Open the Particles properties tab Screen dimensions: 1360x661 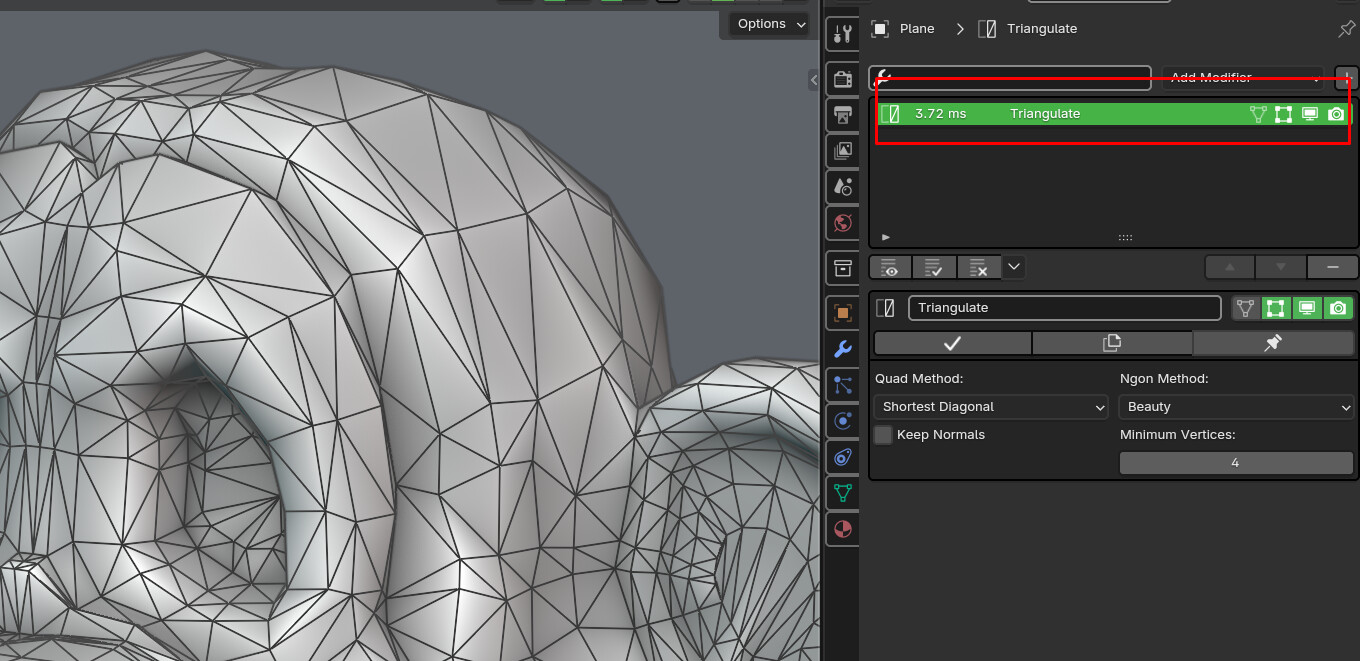843,385
